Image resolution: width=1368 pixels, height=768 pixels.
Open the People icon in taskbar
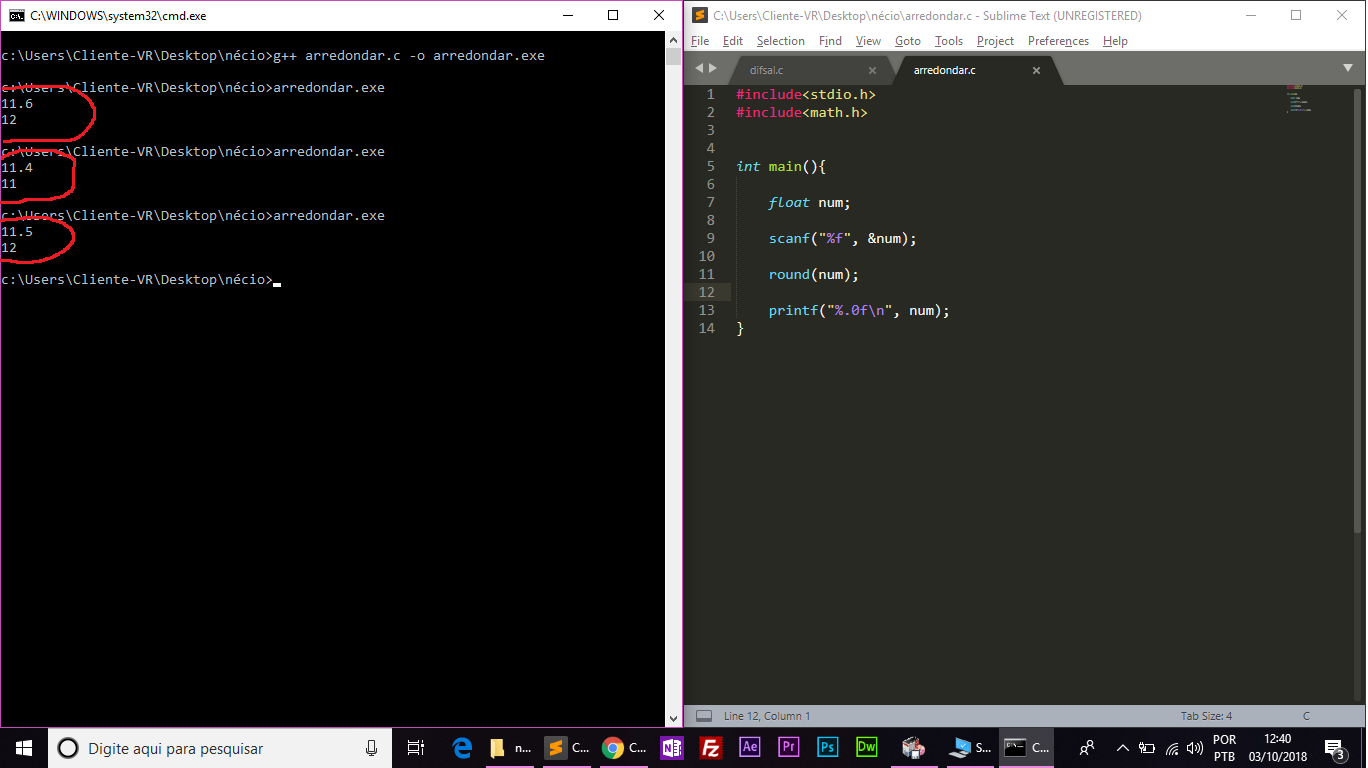click(x=1087, y=748)
